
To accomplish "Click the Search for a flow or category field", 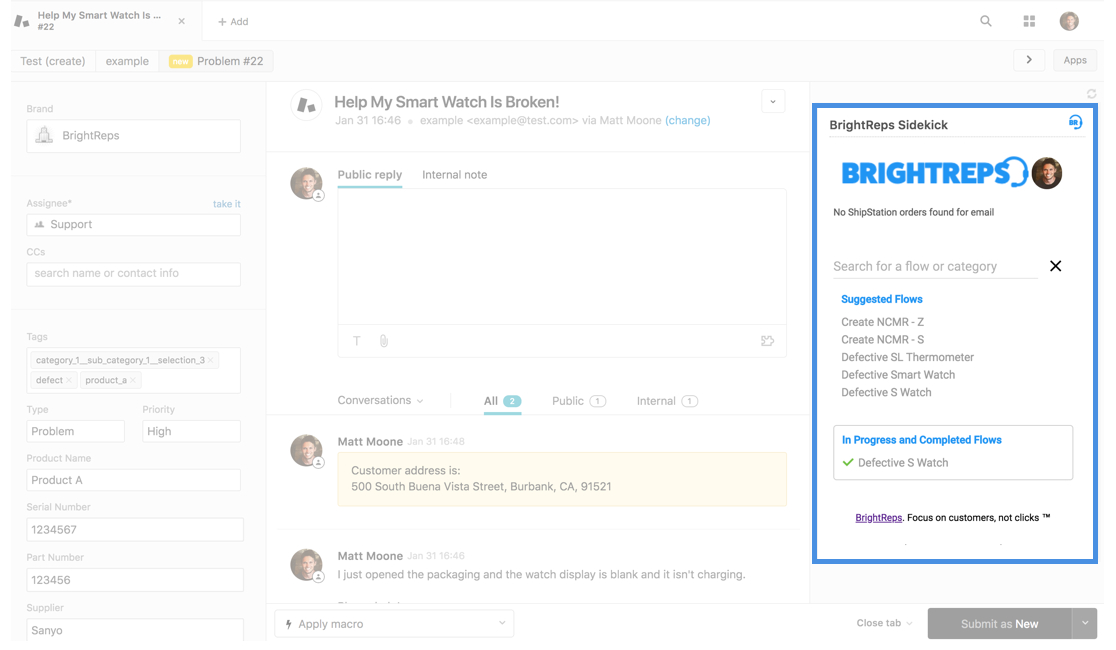I will 935,266.
